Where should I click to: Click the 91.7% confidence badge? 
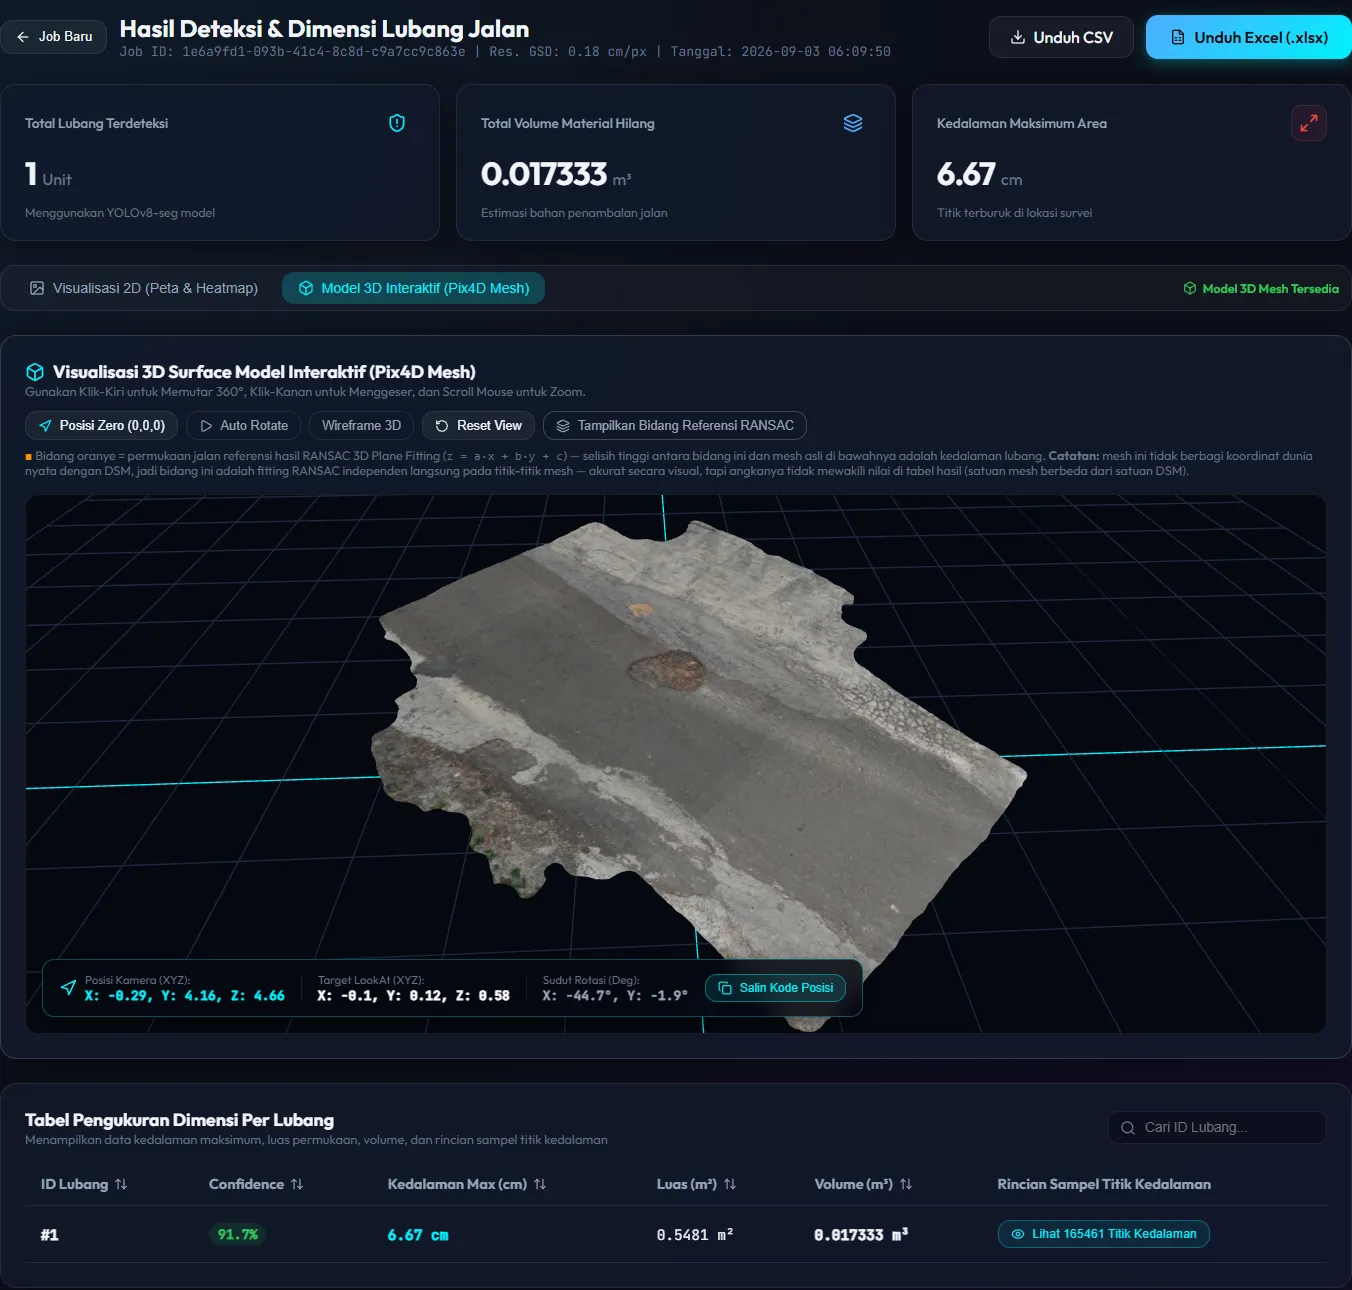[238, 1235]
